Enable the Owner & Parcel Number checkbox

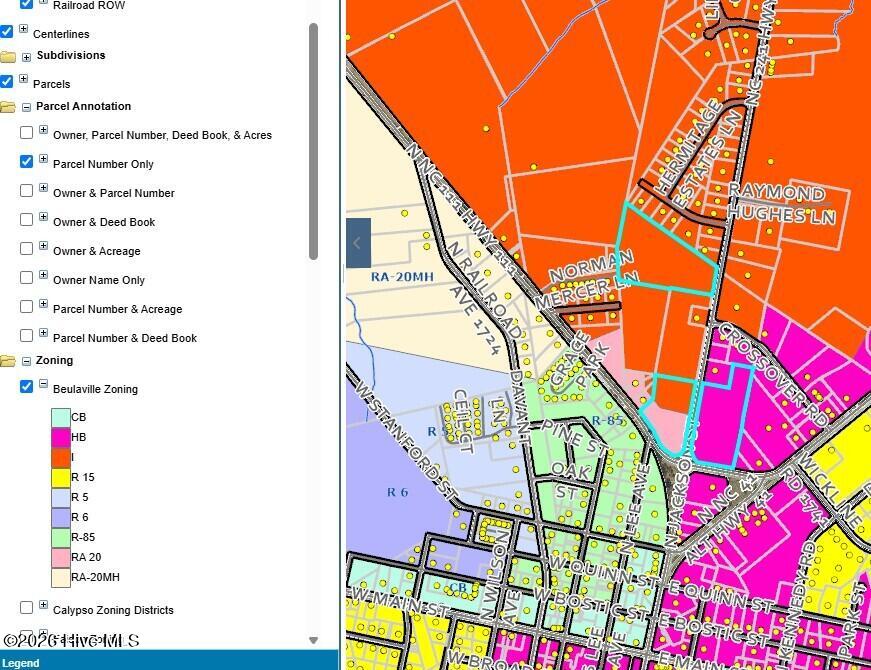tap(26, 190)
